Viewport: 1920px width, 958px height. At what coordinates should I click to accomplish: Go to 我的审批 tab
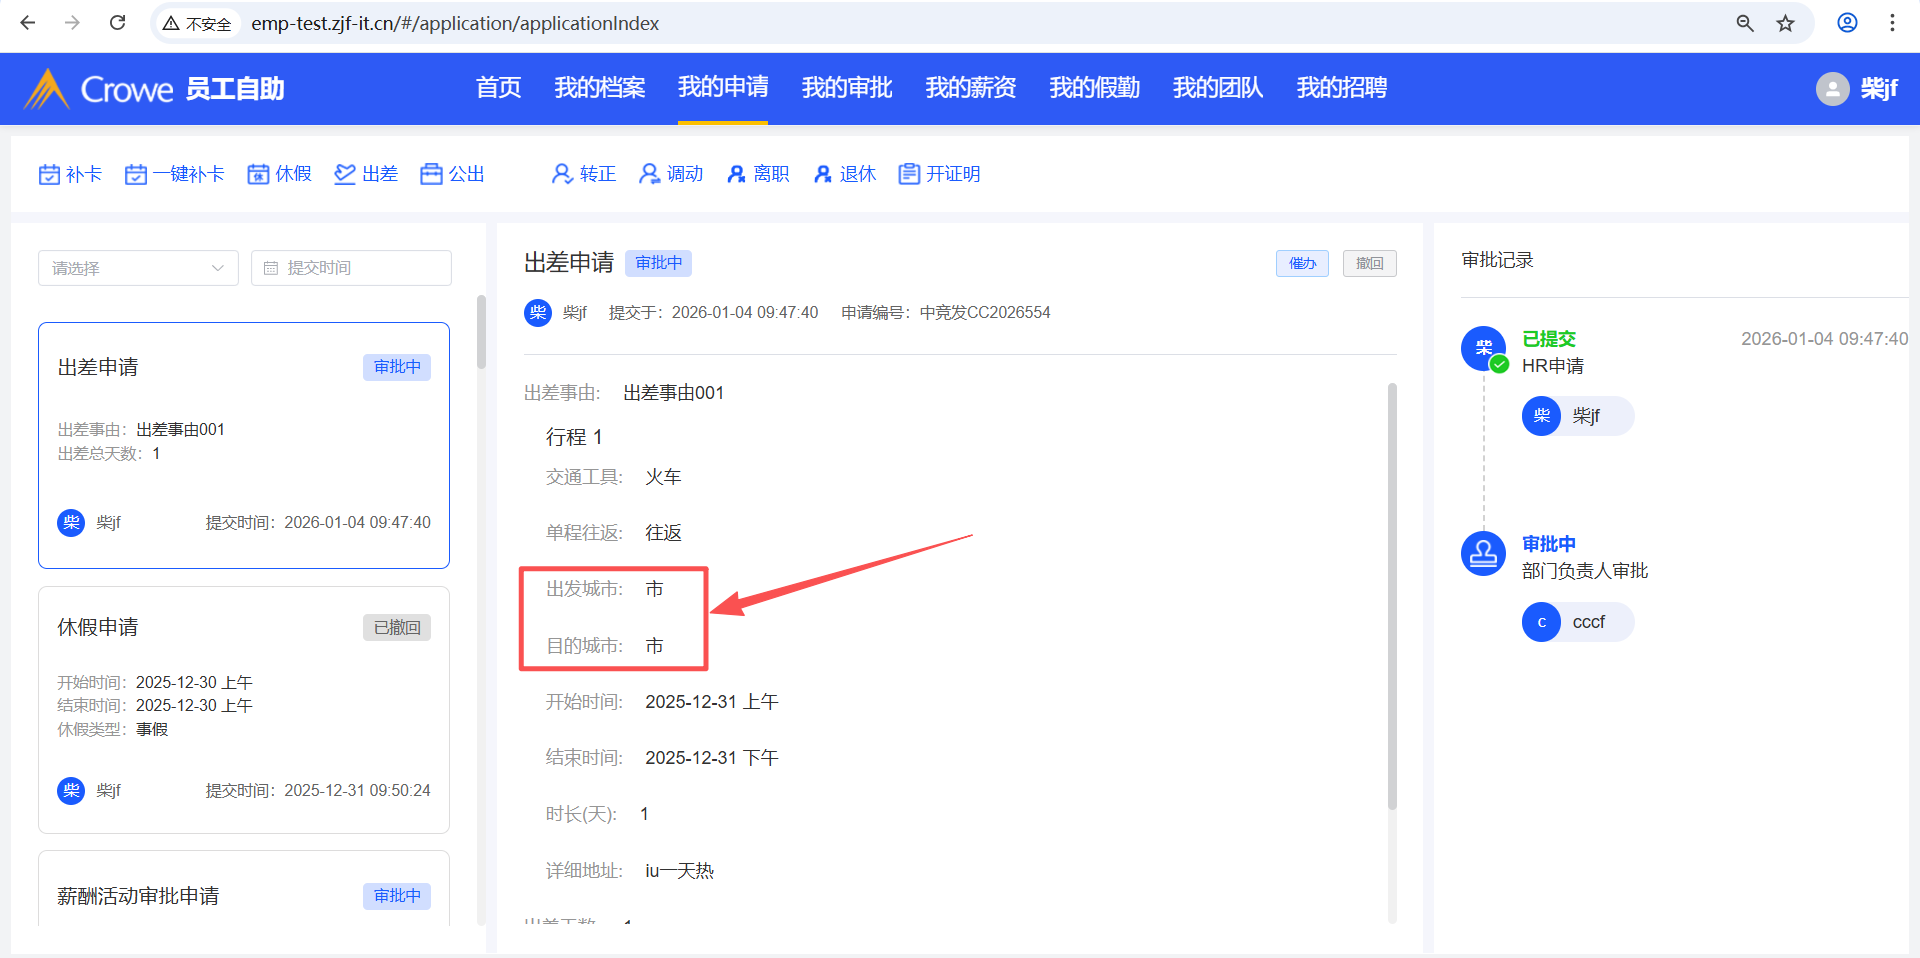[x=847, y=88]
